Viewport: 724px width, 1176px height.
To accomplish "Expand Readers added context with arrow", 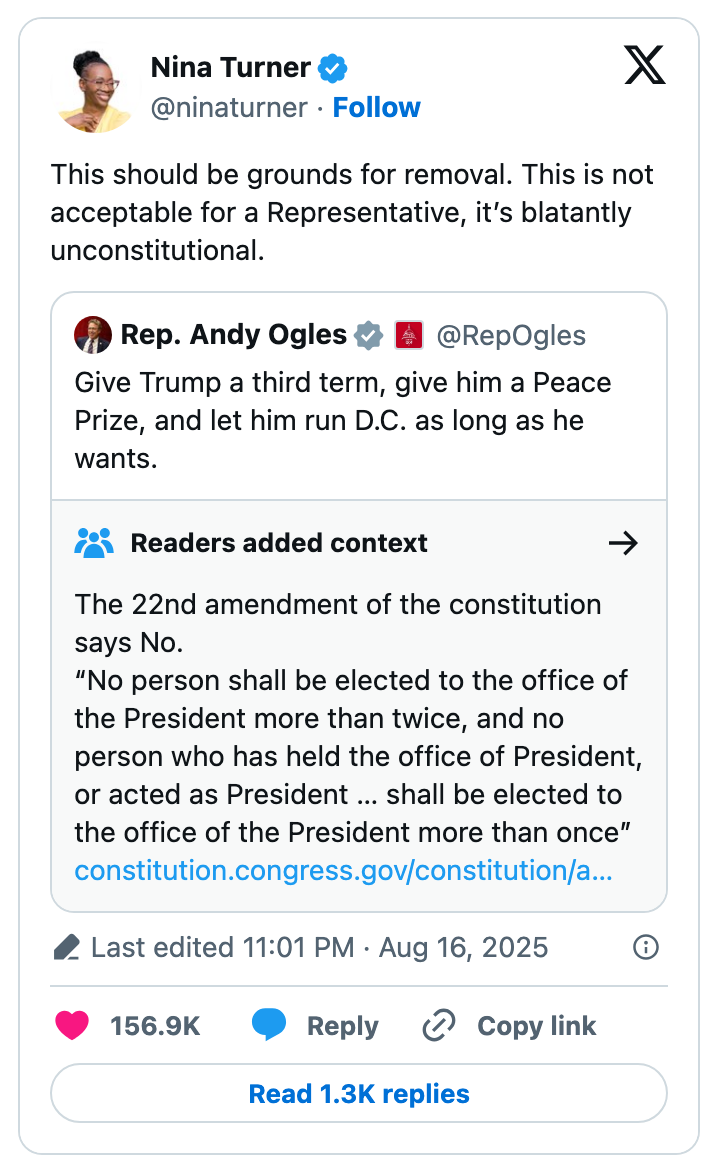I will pyautogui.click(x=623, y=543).
